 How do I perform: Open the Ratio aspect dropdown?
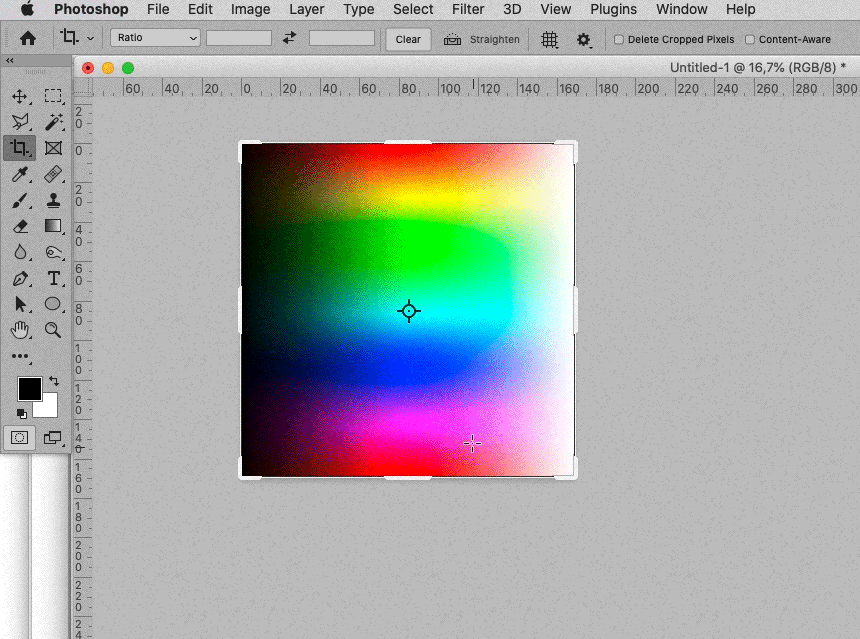tap(154, 37)
